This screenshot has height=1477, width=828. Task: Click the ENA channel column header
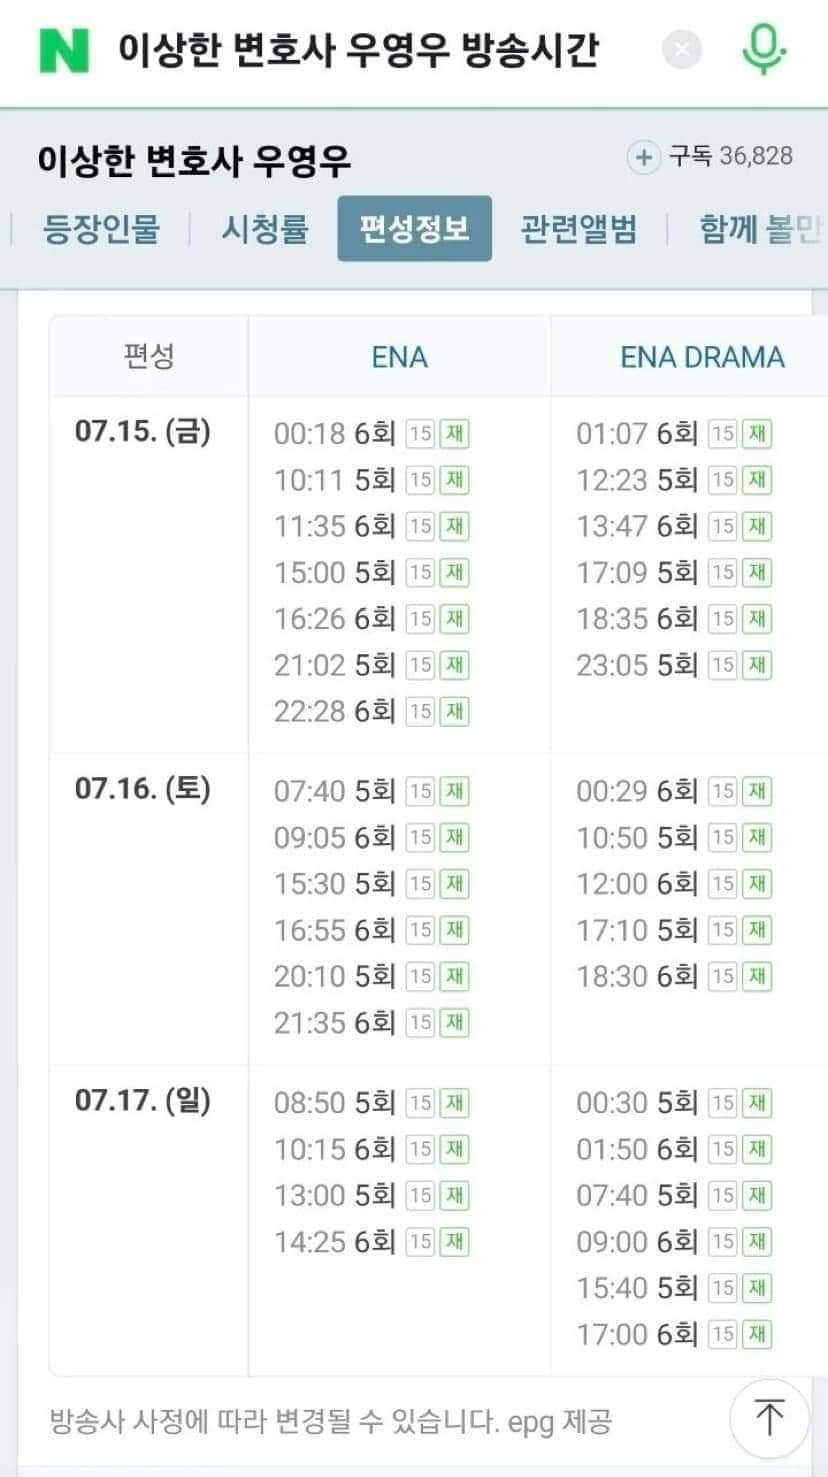(x=399, y=357)
